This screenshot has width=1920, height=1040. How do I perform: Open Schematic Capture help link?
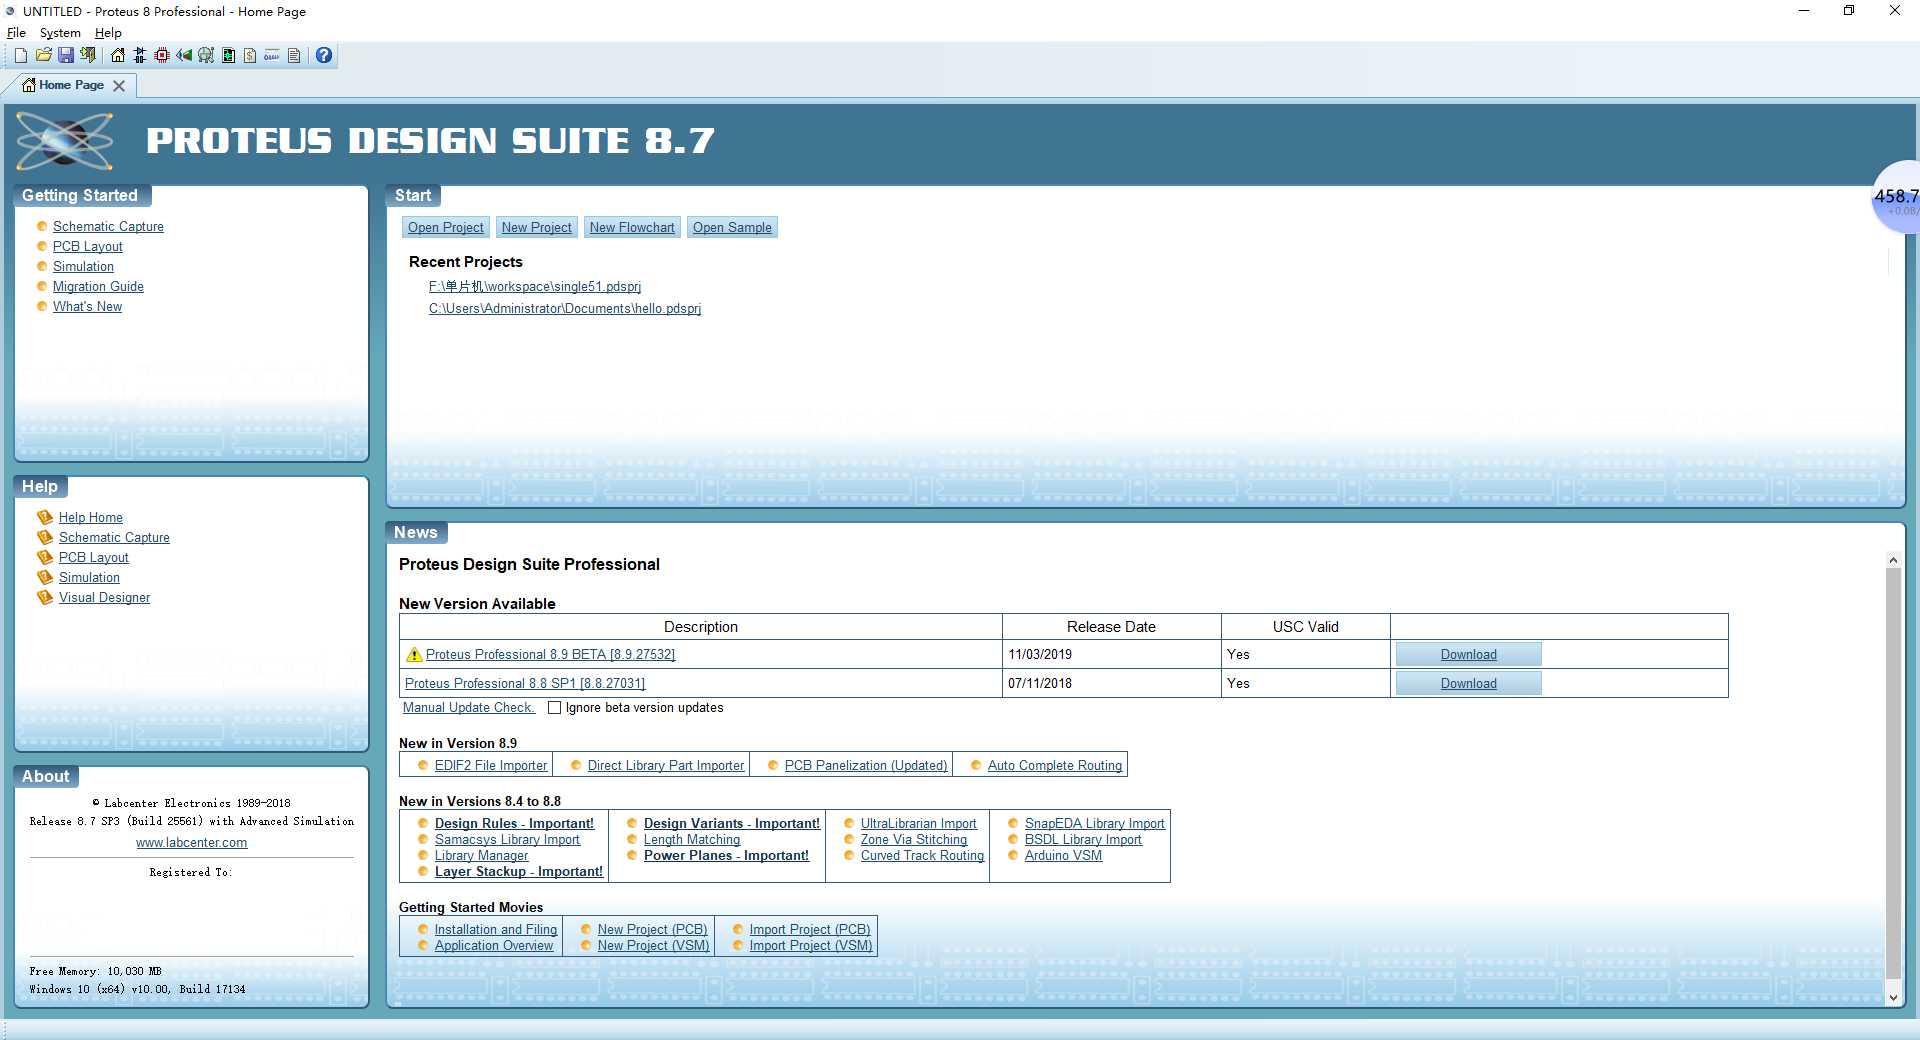(114, 538)
